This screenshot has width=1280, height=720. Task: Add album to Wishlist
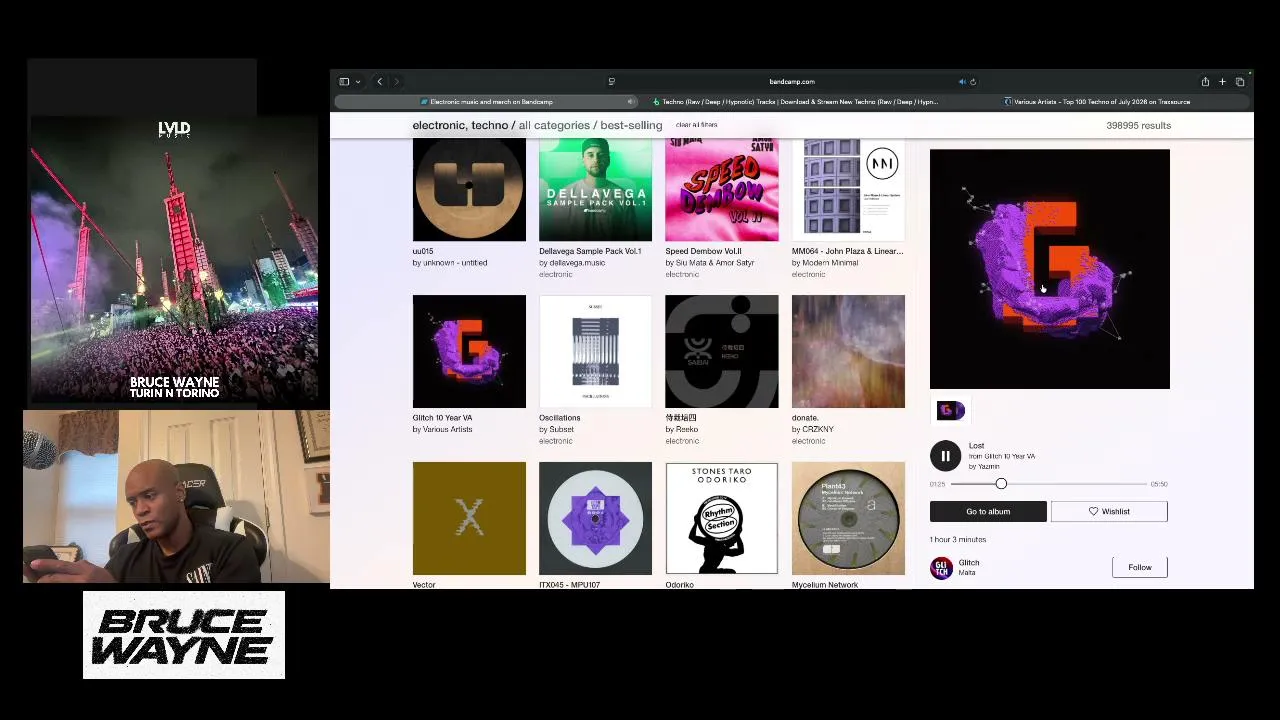click(x=1109, y=512)
